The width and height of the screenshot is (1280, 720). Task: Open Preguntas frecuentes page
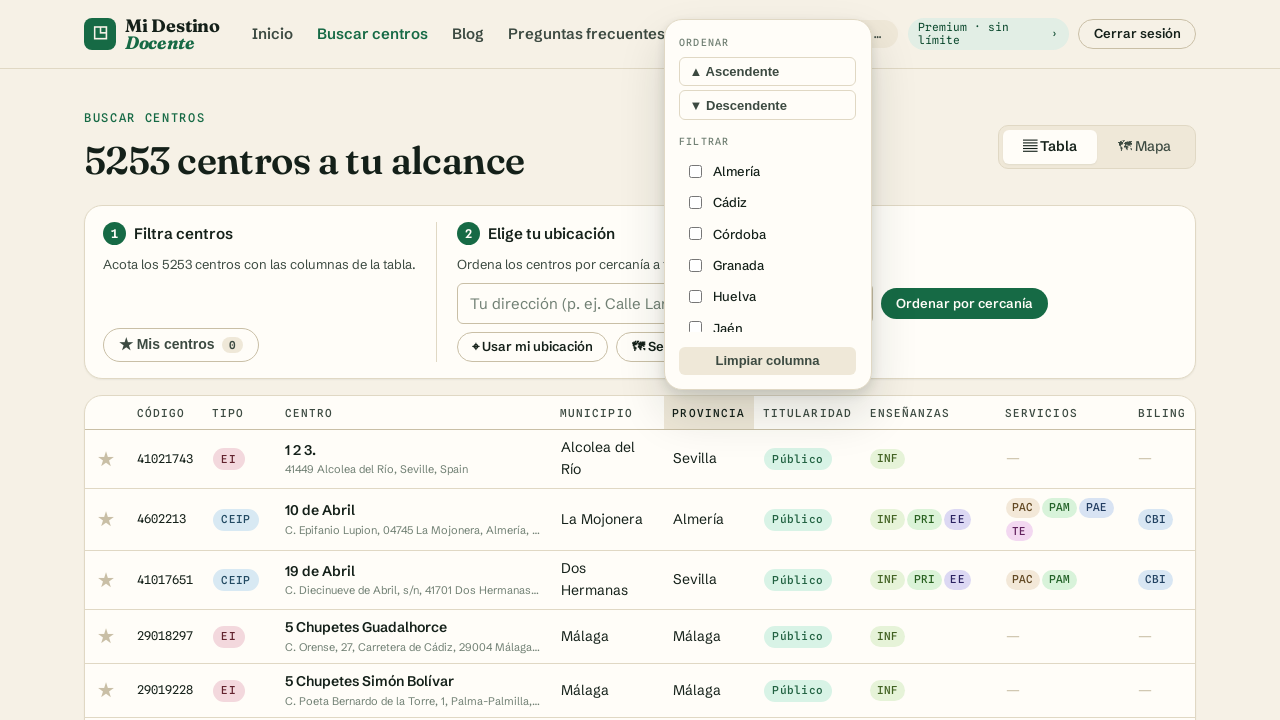tap(586, 34)
